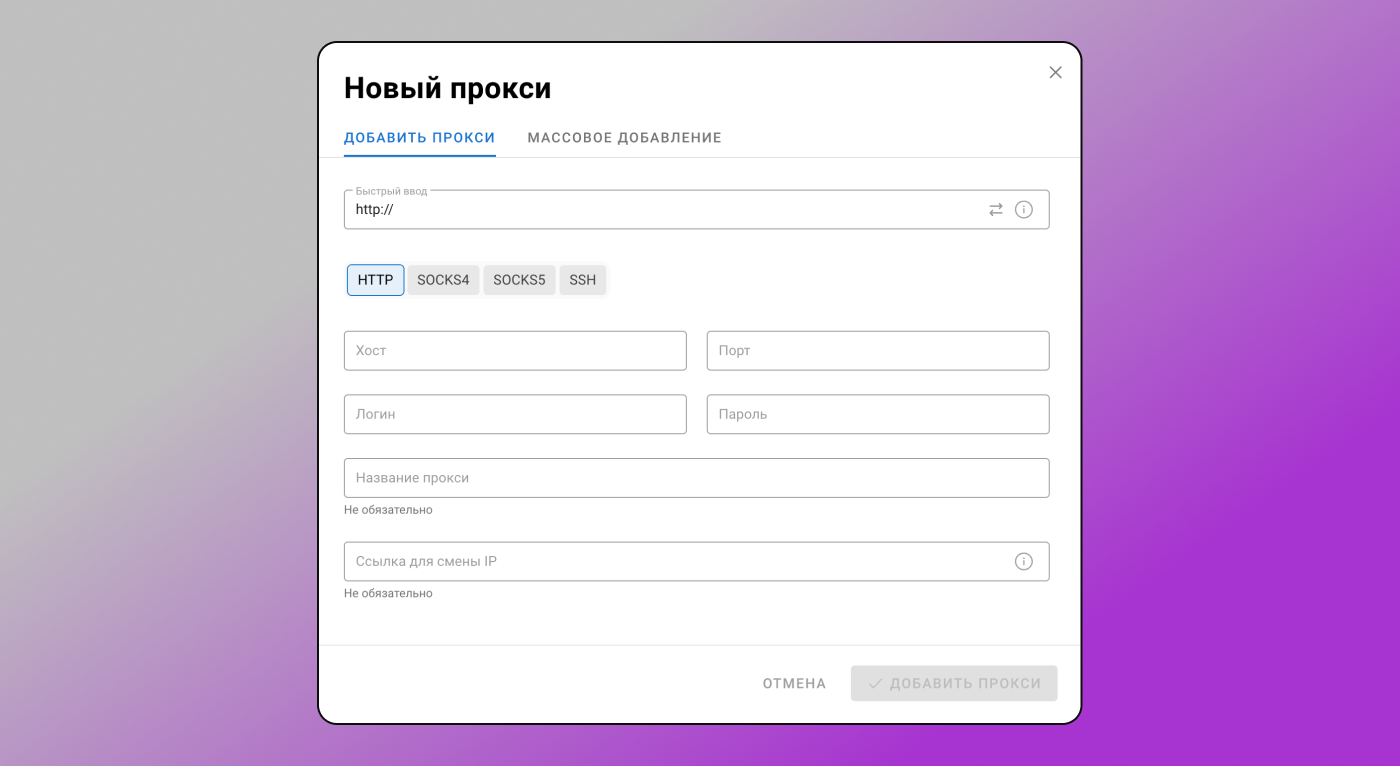
Task: Click the Логин input field
Action: [514, 413]
